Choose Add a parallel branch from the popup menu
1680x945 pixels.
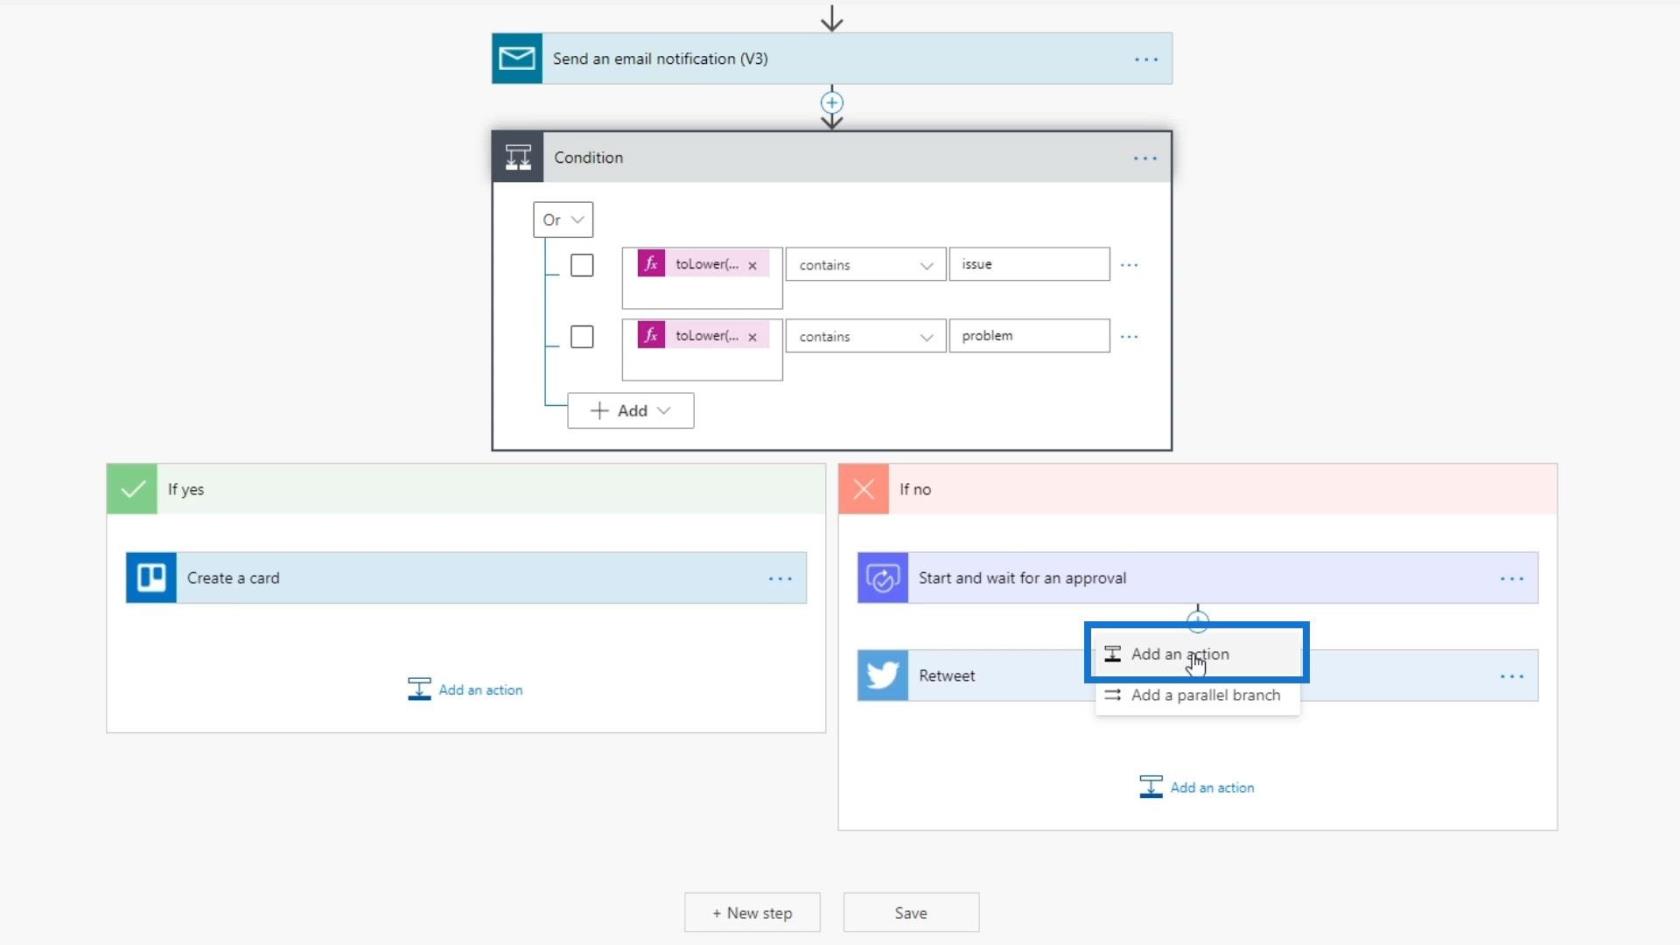pyautogui.click(x=1198, y=695)
